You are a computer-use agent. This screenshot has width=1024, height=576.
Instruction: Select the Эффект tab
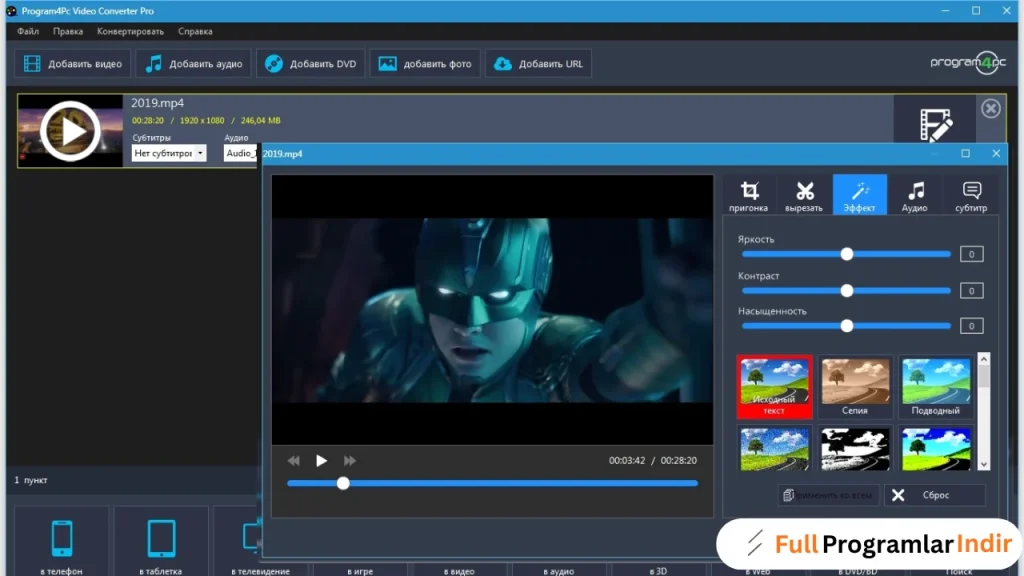pyautogui.click(x=859, y=195)
